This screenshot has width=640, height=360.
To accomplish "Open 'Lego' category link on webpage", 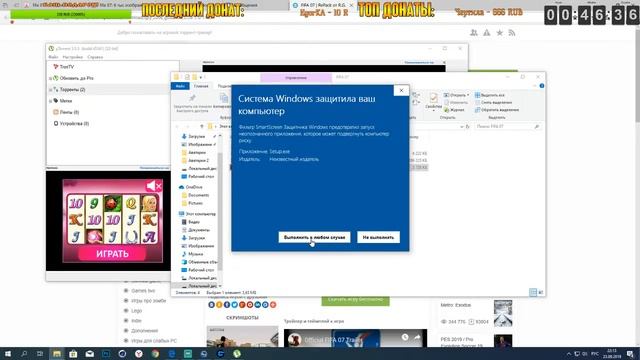I will click(137, 311).
